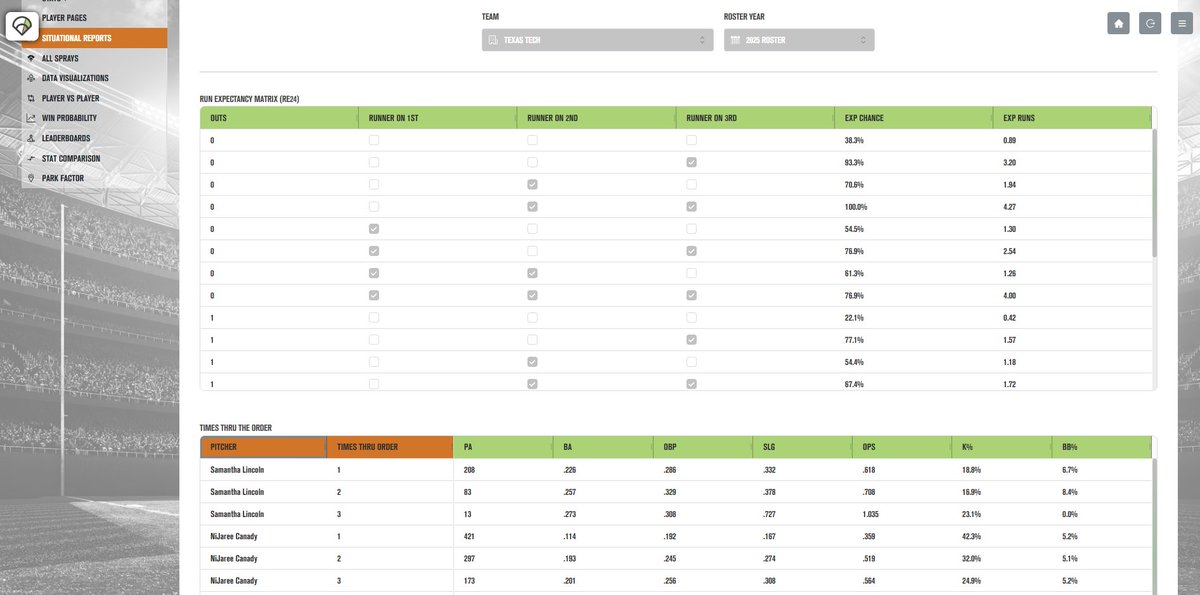Sort by the BB% column header
The width and height of the screenshot is (1200, 595).
(1101, 447)
